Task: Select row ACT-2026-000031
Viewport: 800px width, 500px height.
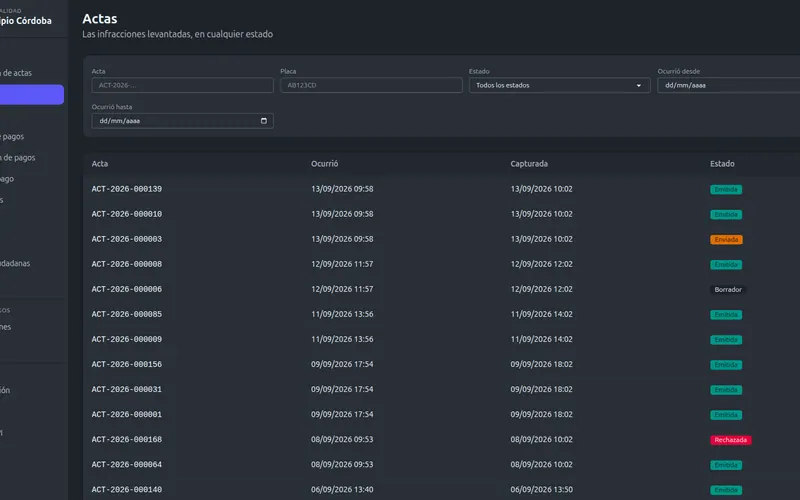Action: pos(441,389)
